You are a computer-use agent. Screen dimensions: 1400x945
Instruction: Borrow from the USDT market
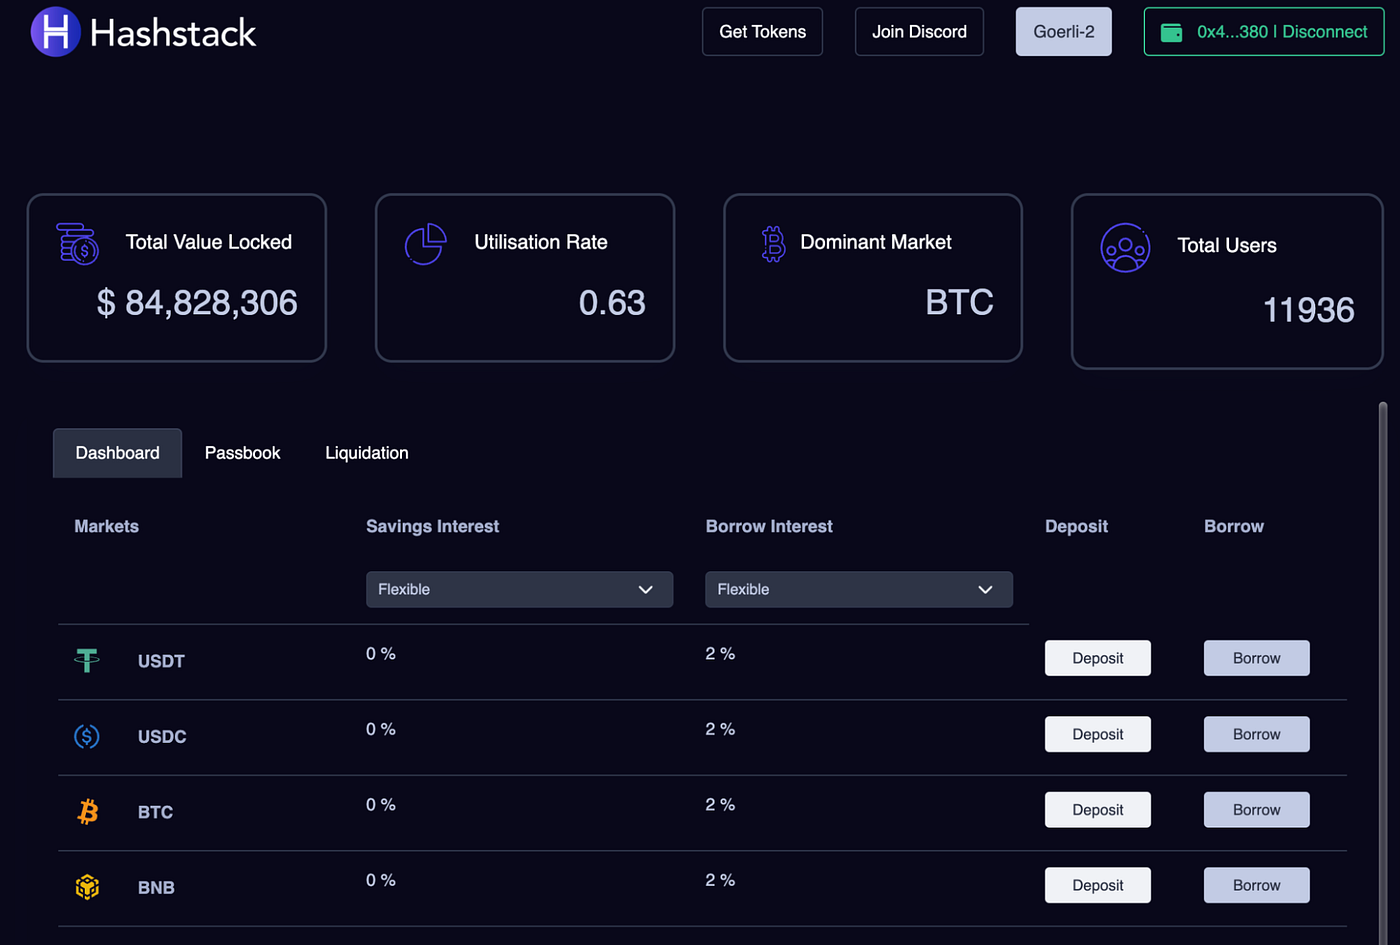pyautogui.click(x=1257, y=658)
